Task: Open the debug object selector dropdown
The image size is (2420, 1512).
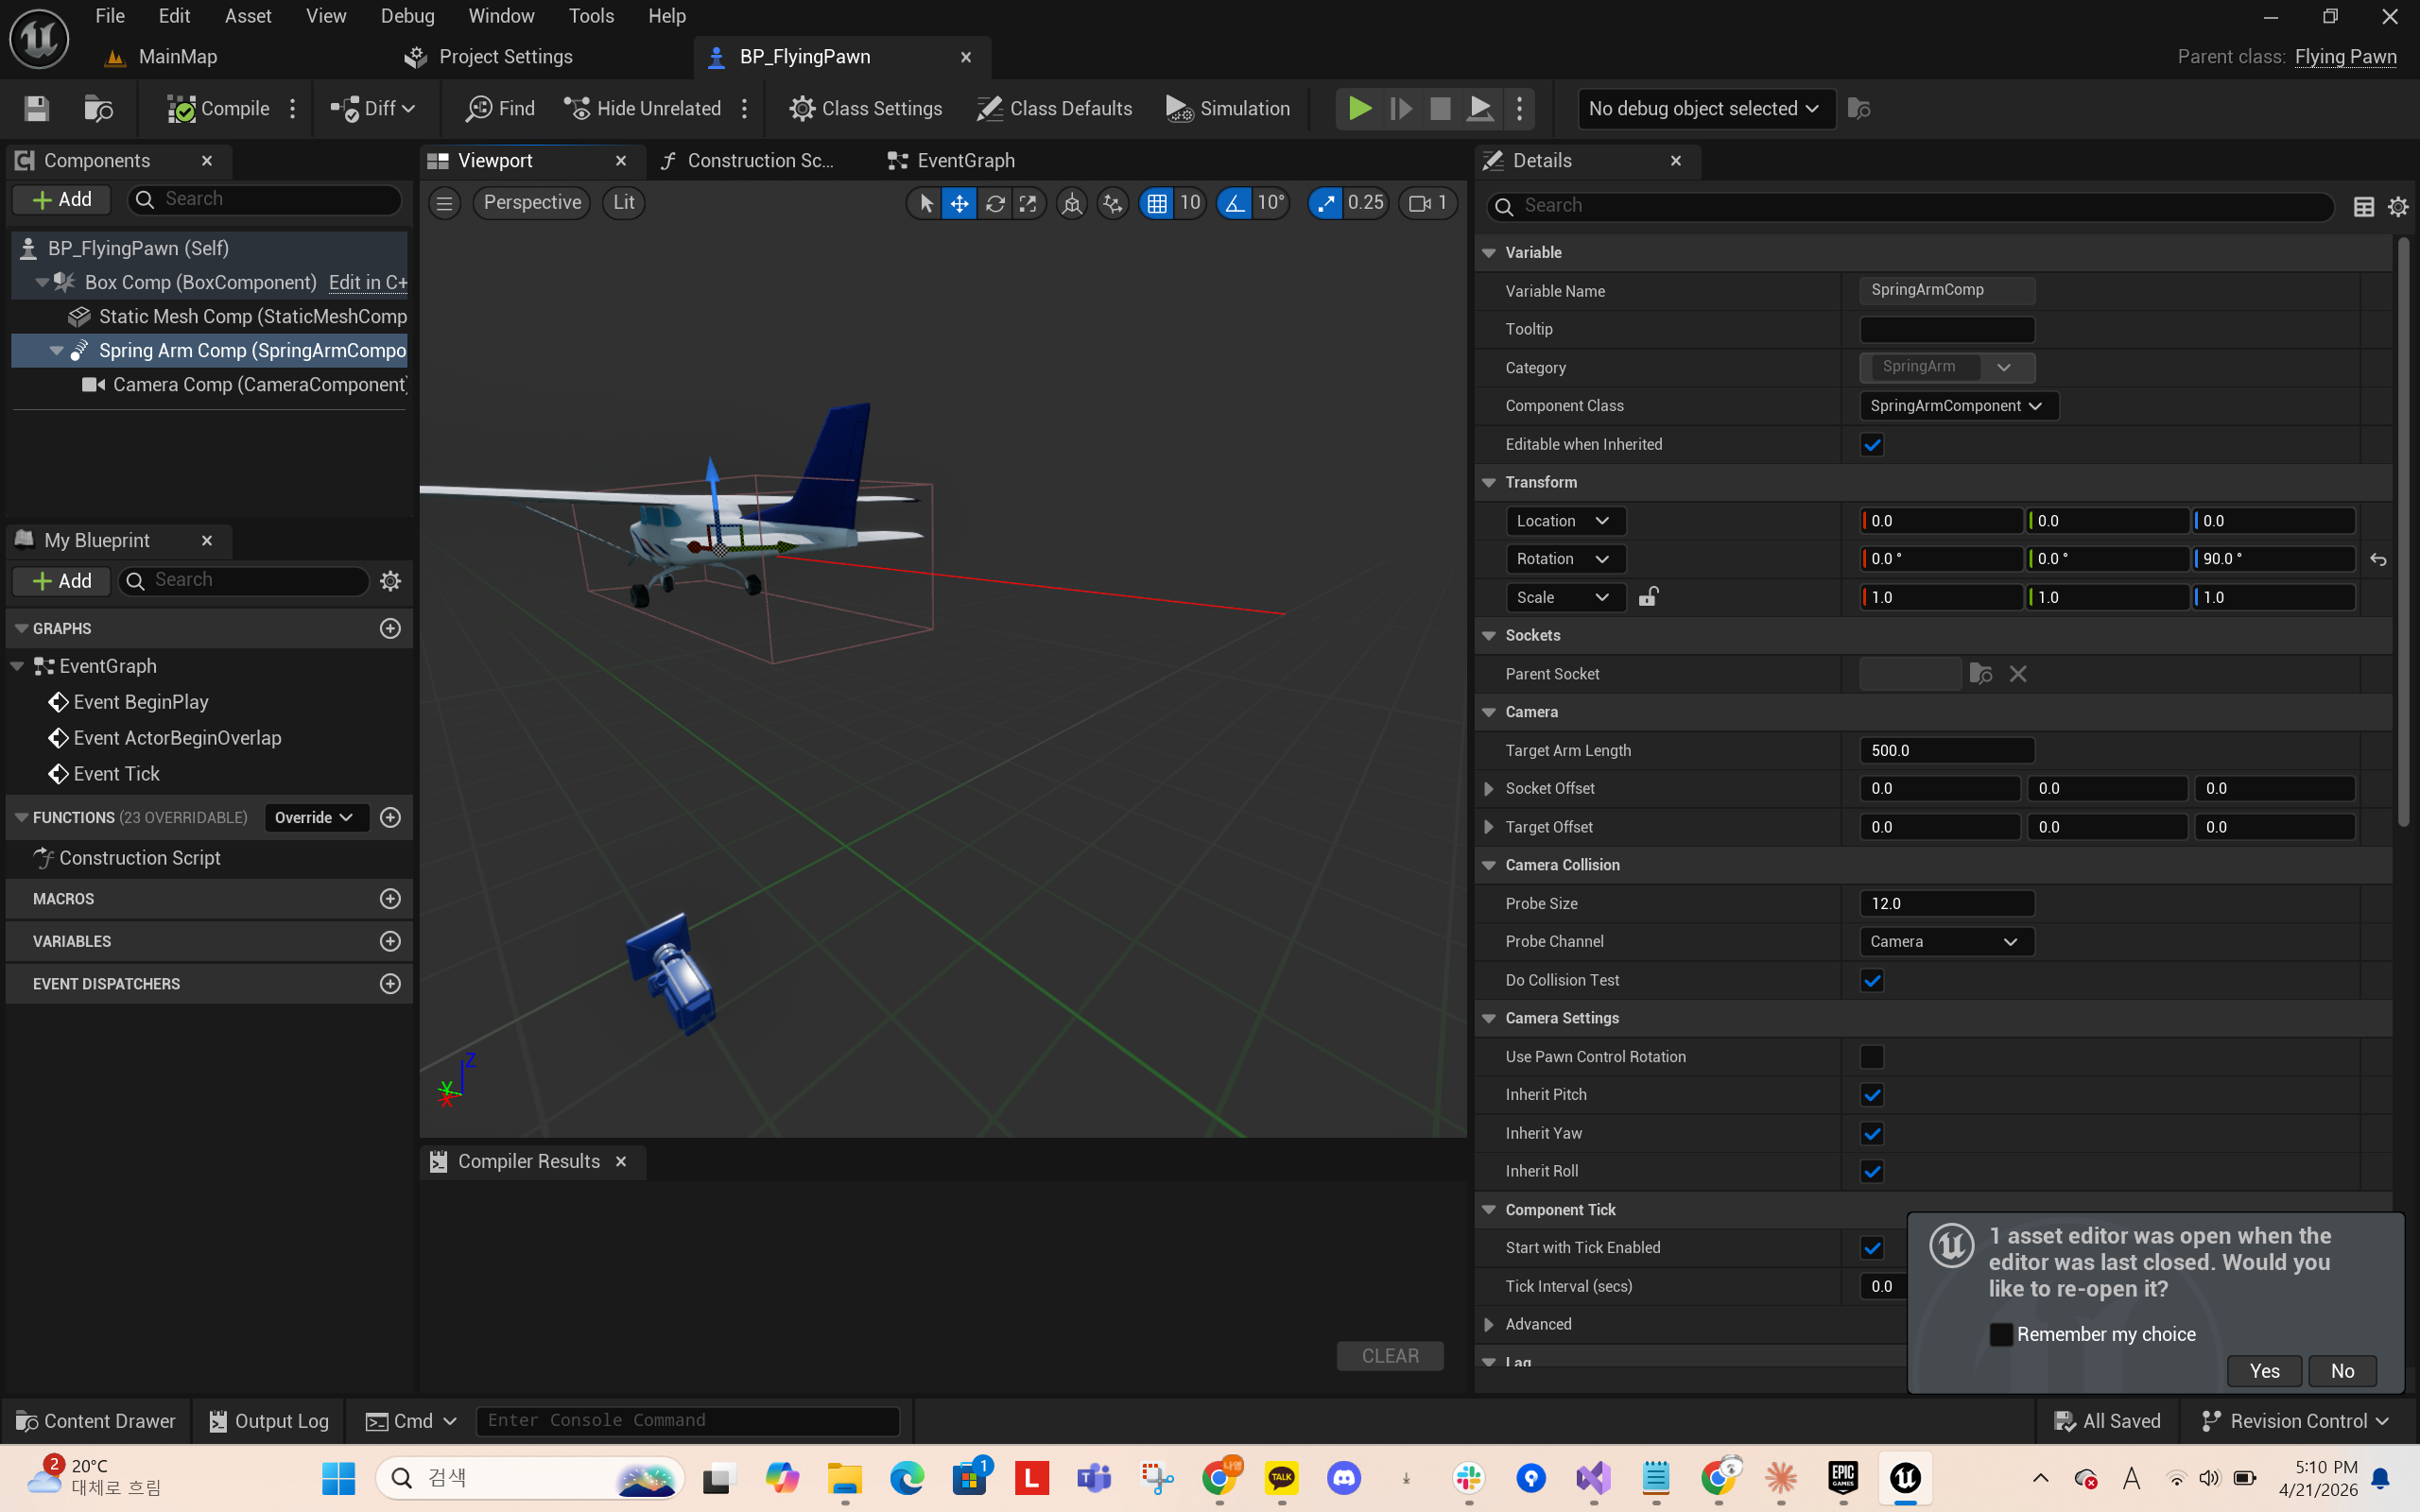Action: 1705,108
